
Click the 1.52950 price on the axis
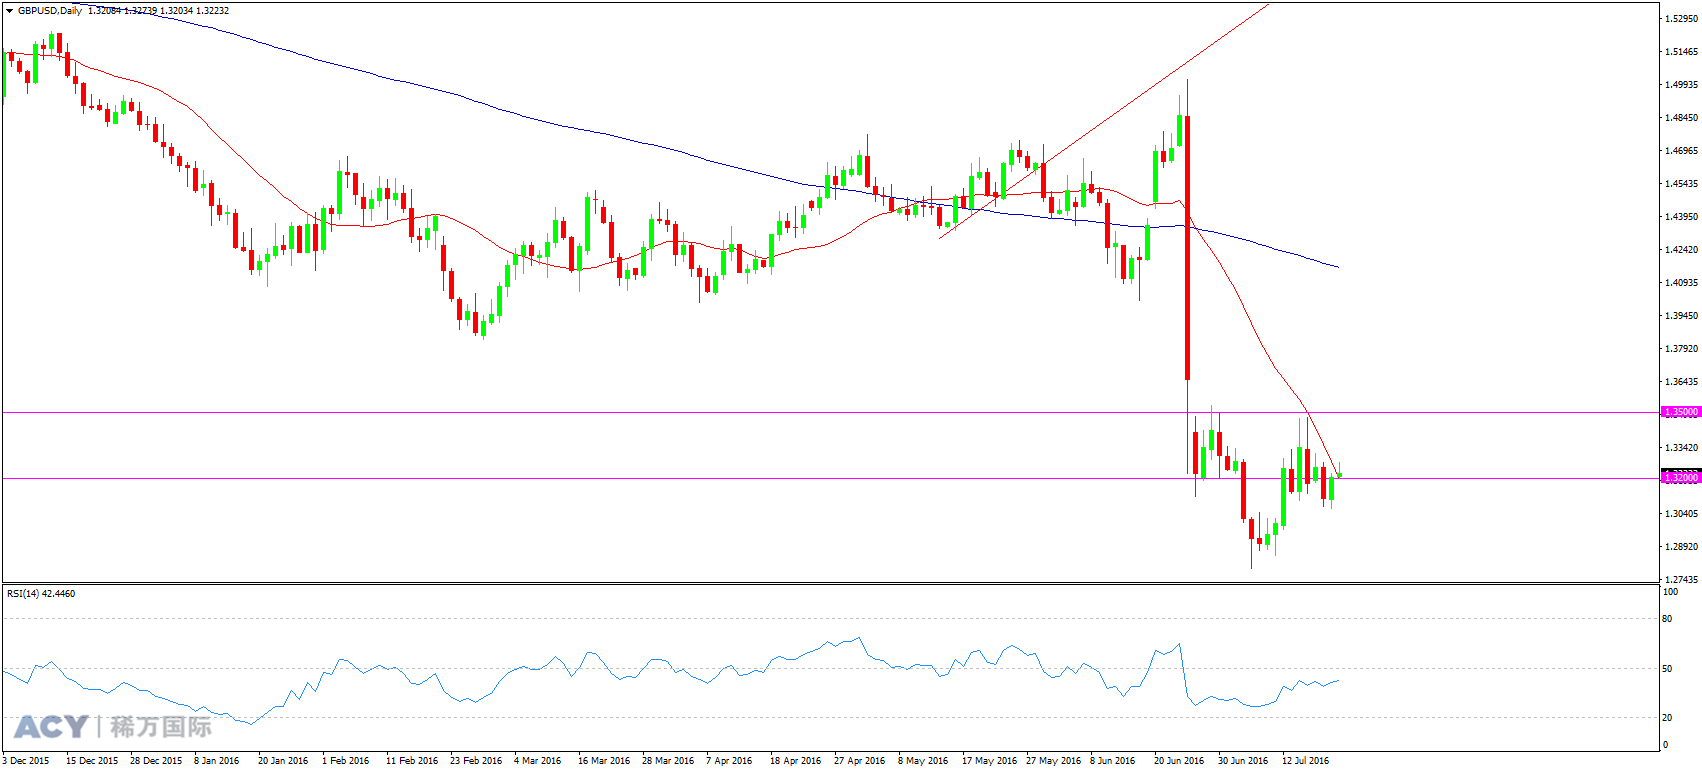[1681, 18]
